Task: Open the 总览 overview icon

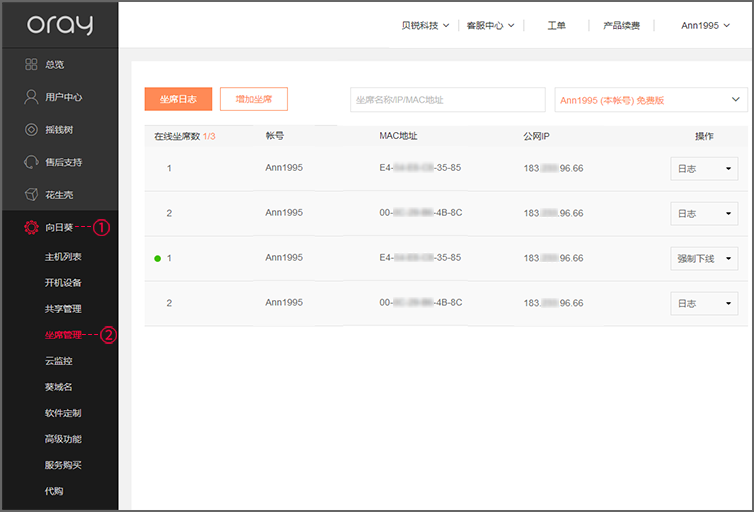Action: pos(31,64)
